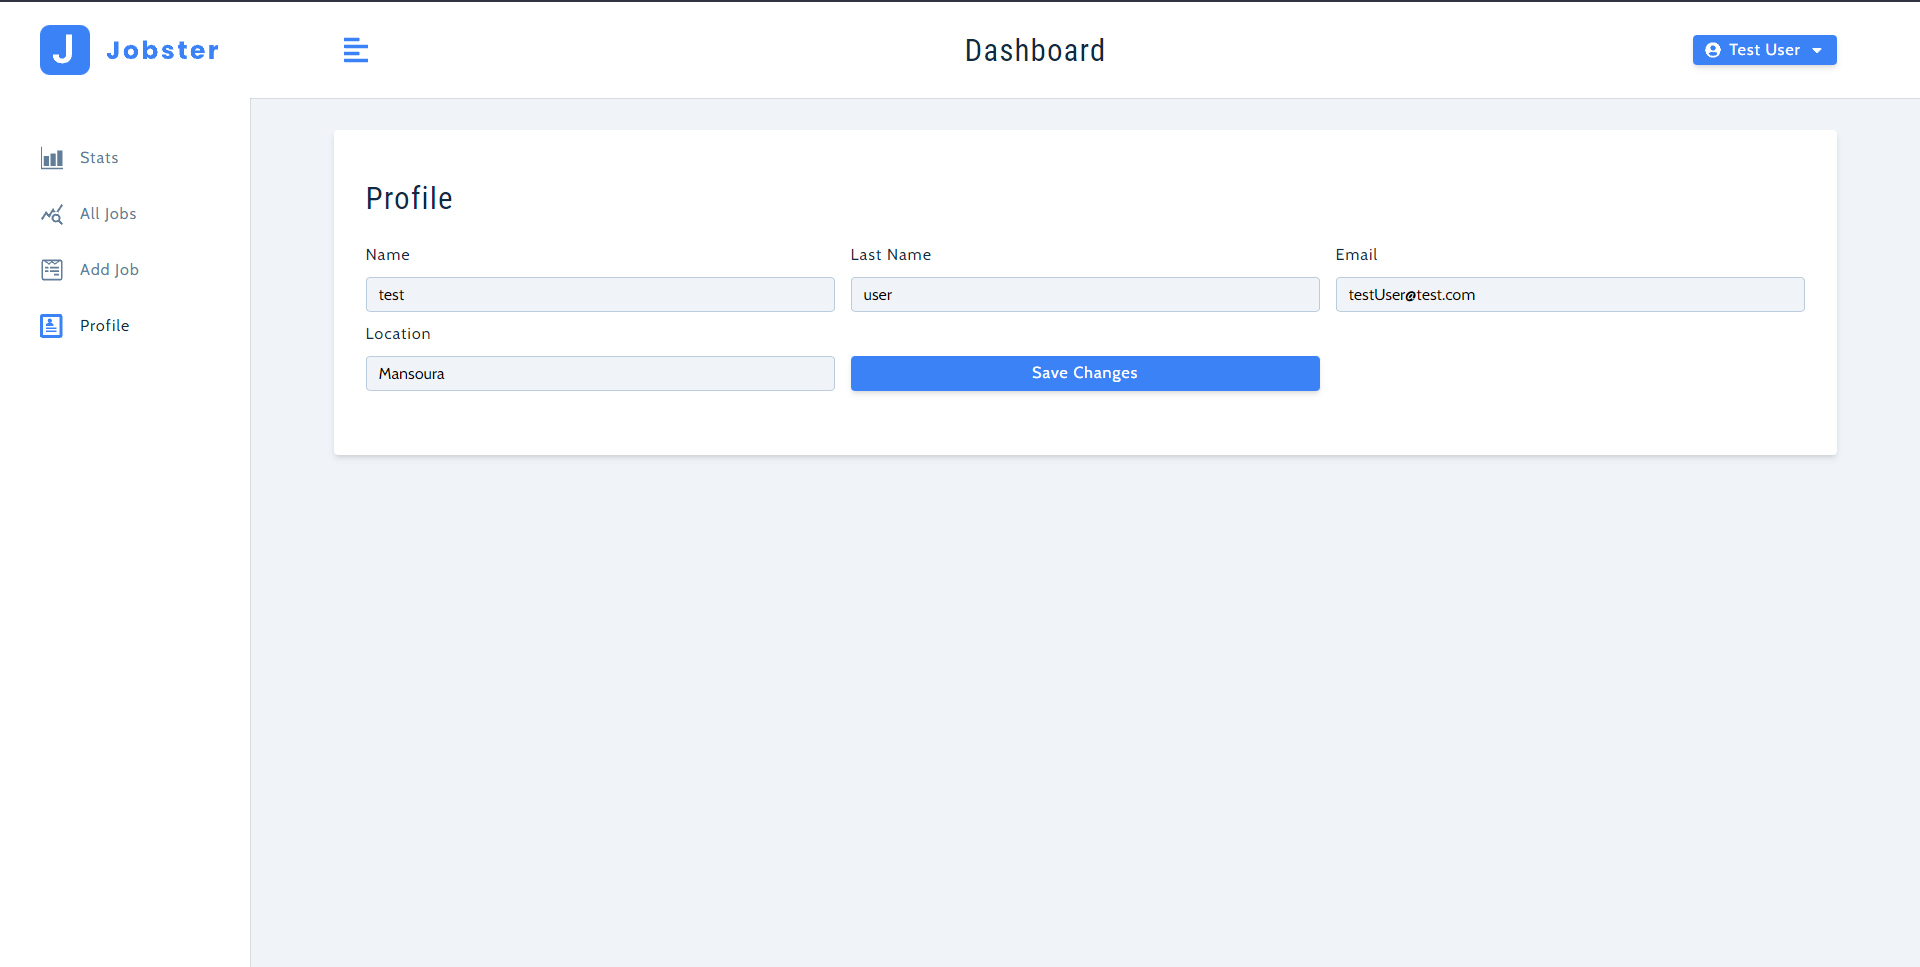The width and height of the screenshot is (1920, 967).
Task: Click the Profile sidebar icon
Action: click(52, 326)
